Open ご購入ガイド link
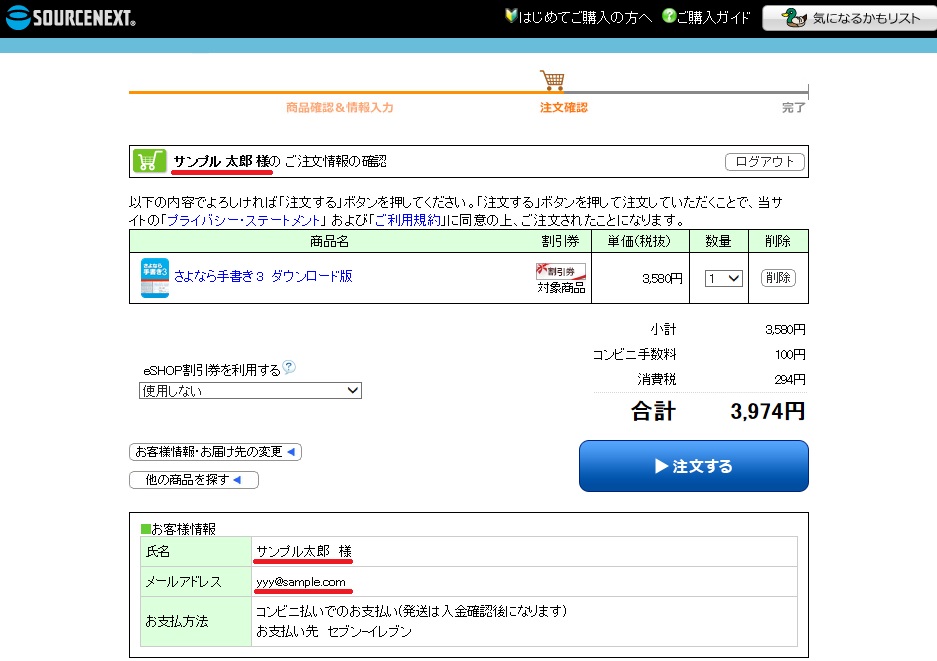The width and height of the screenshot is (937, 661). coord(713,17)
